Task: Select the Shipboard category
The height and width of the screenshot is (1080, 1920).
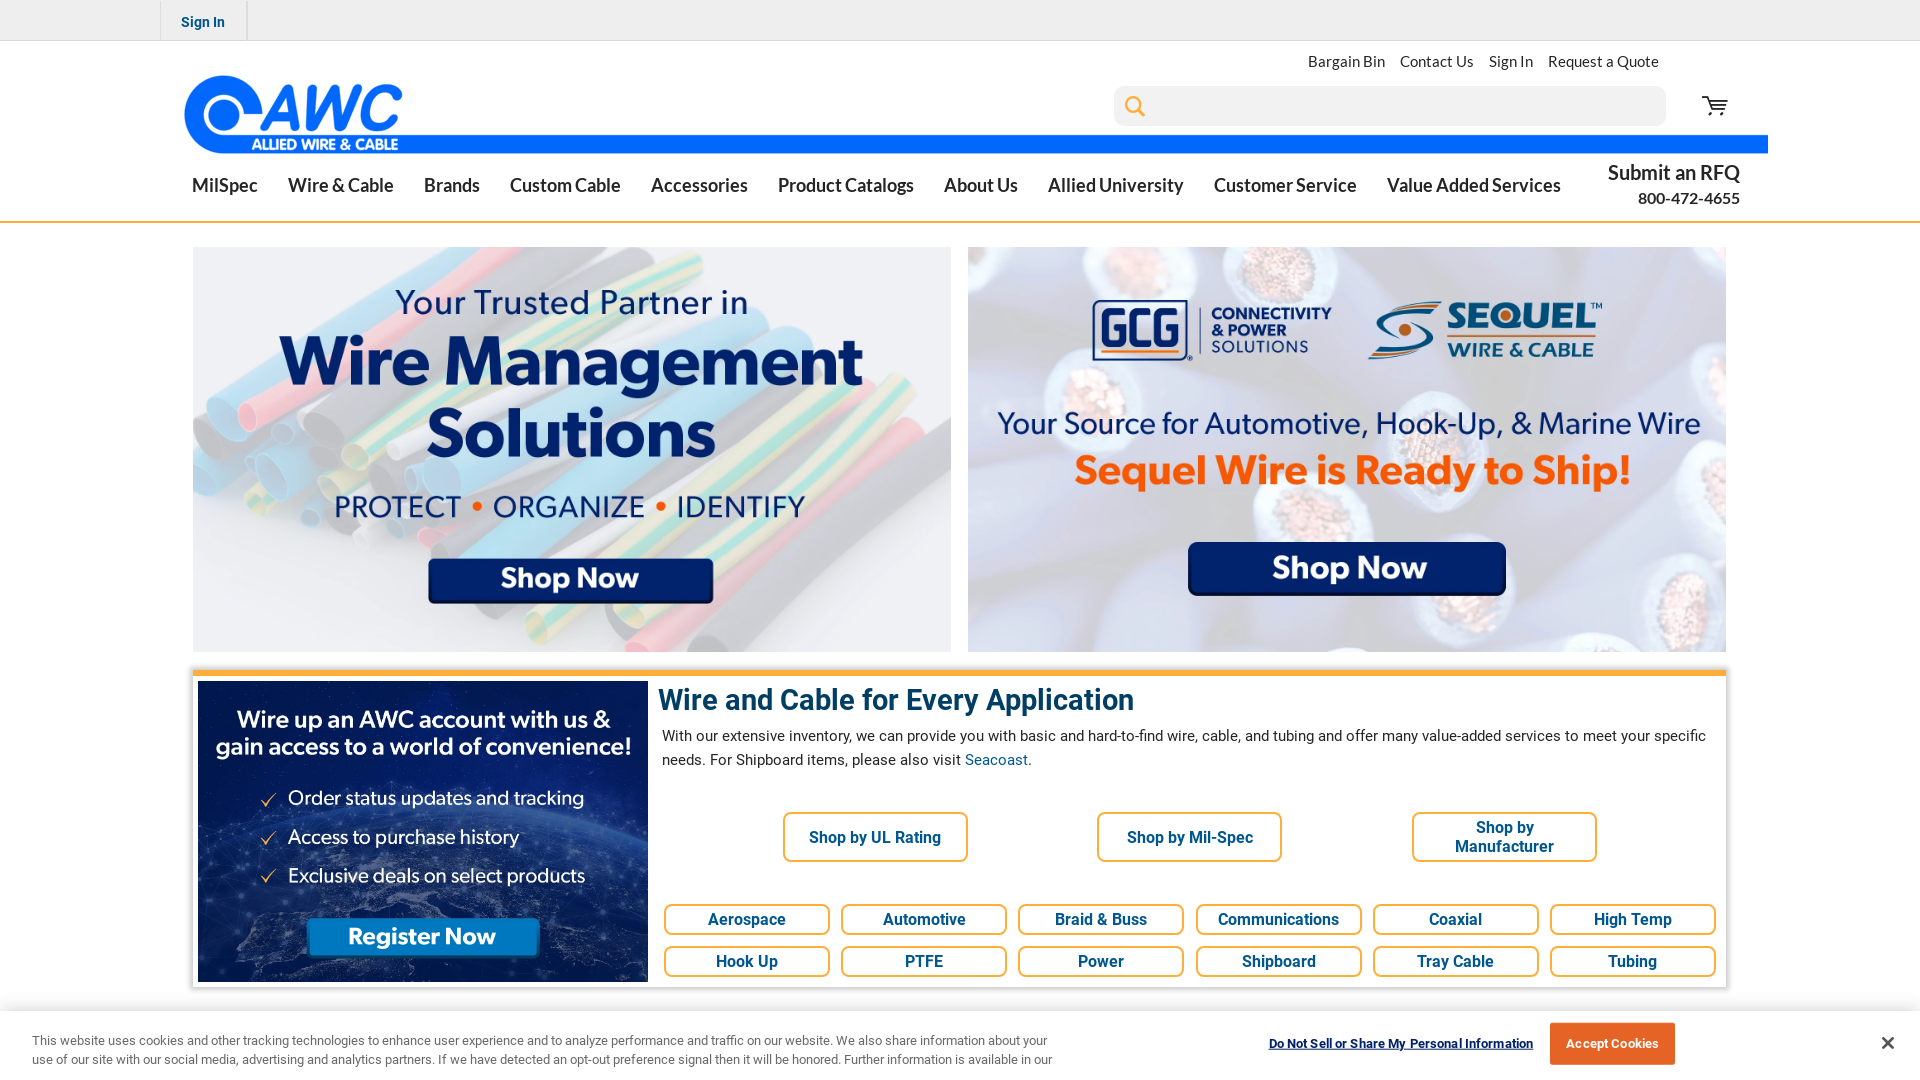Action: coord(1278,962)
